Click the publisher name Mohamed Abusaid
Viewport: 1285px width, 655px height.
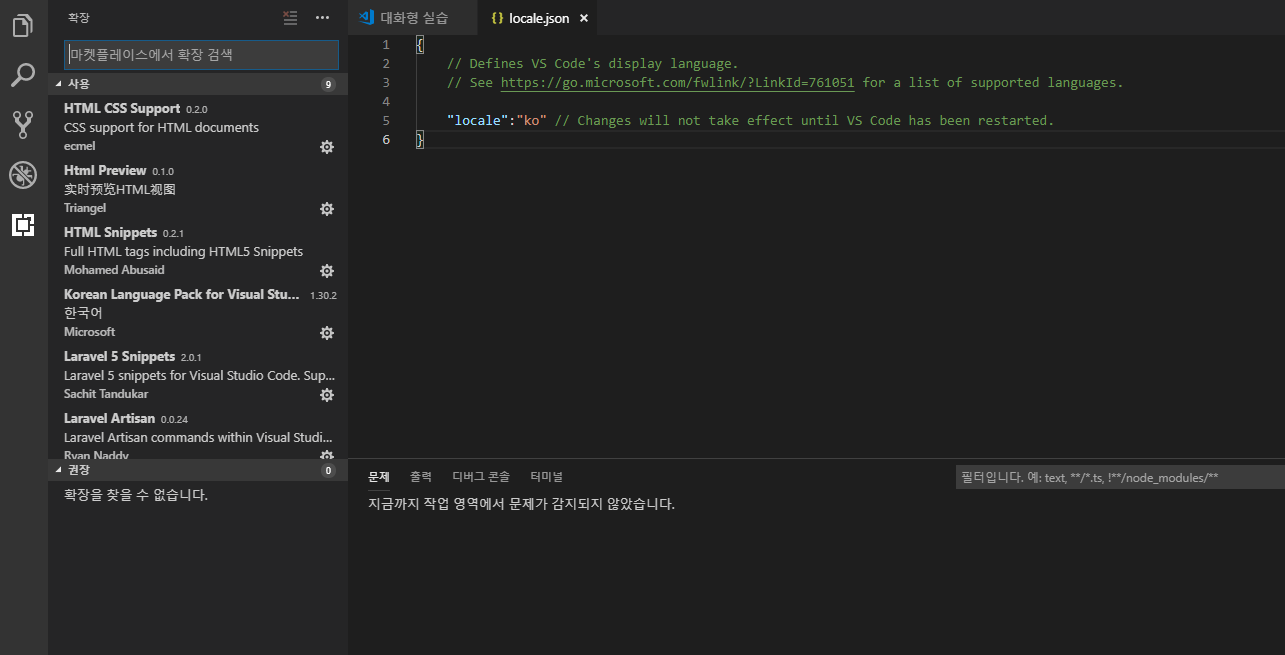114,270
